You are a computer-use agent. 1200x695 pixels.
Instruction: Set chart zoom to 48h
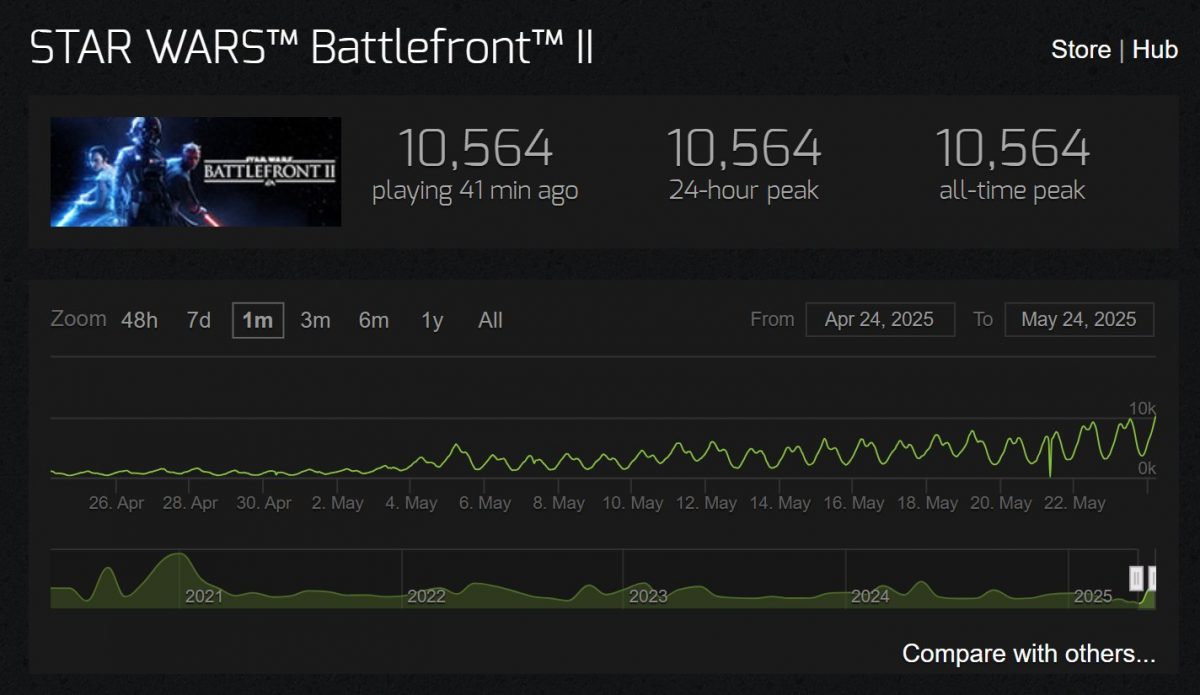139,321
